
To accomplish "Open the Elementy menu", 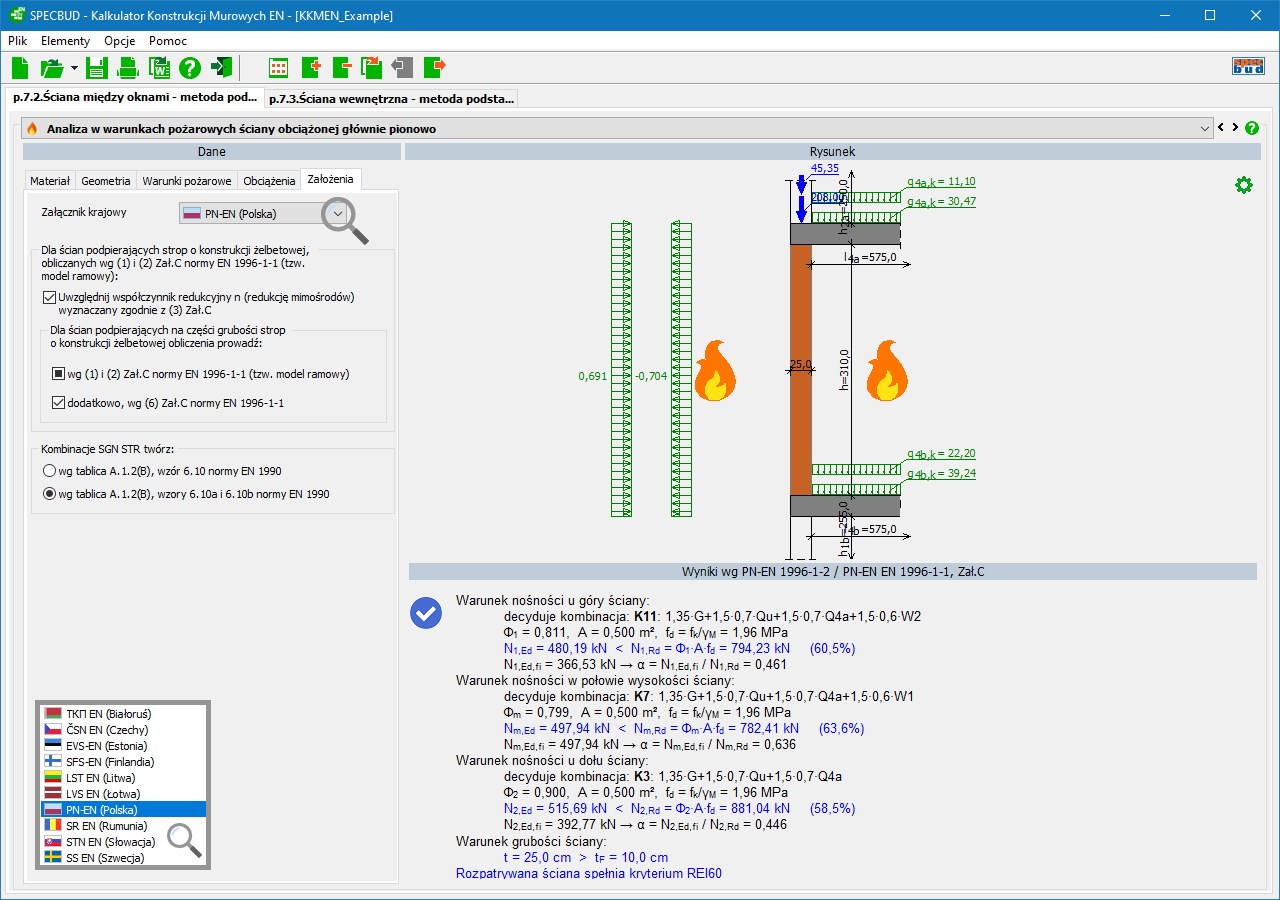I will (65, 41).
